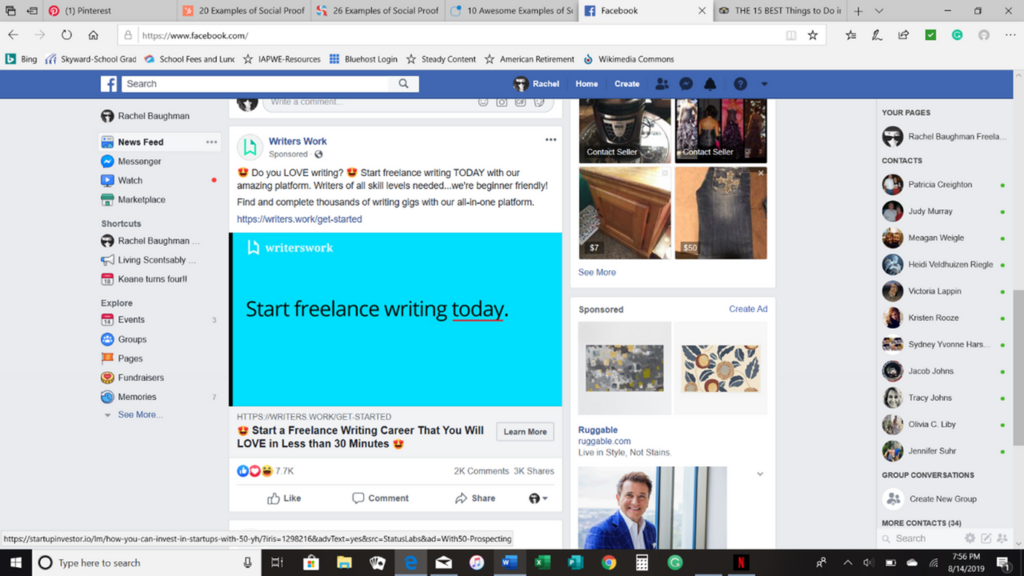Open File Explorer from the taskbar

[x=344, y=562]
